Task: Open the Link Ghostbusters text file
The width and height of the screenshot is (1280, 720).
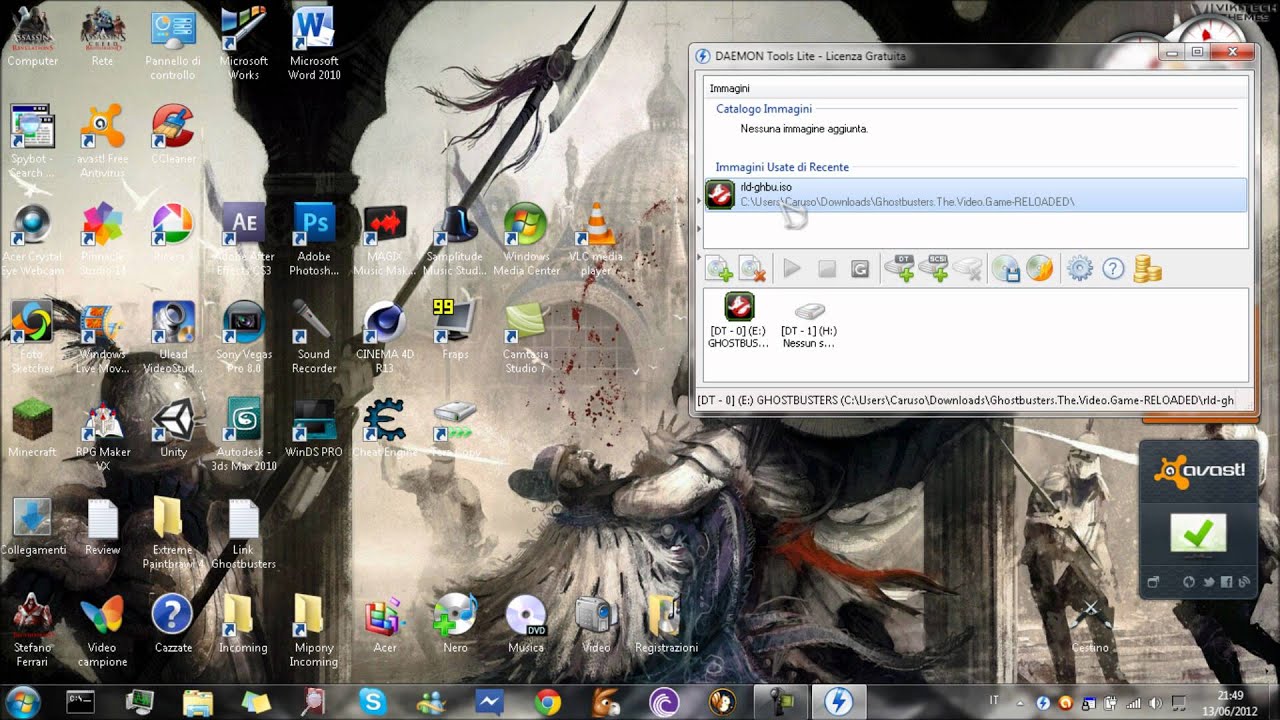Action: pos(243,534)
